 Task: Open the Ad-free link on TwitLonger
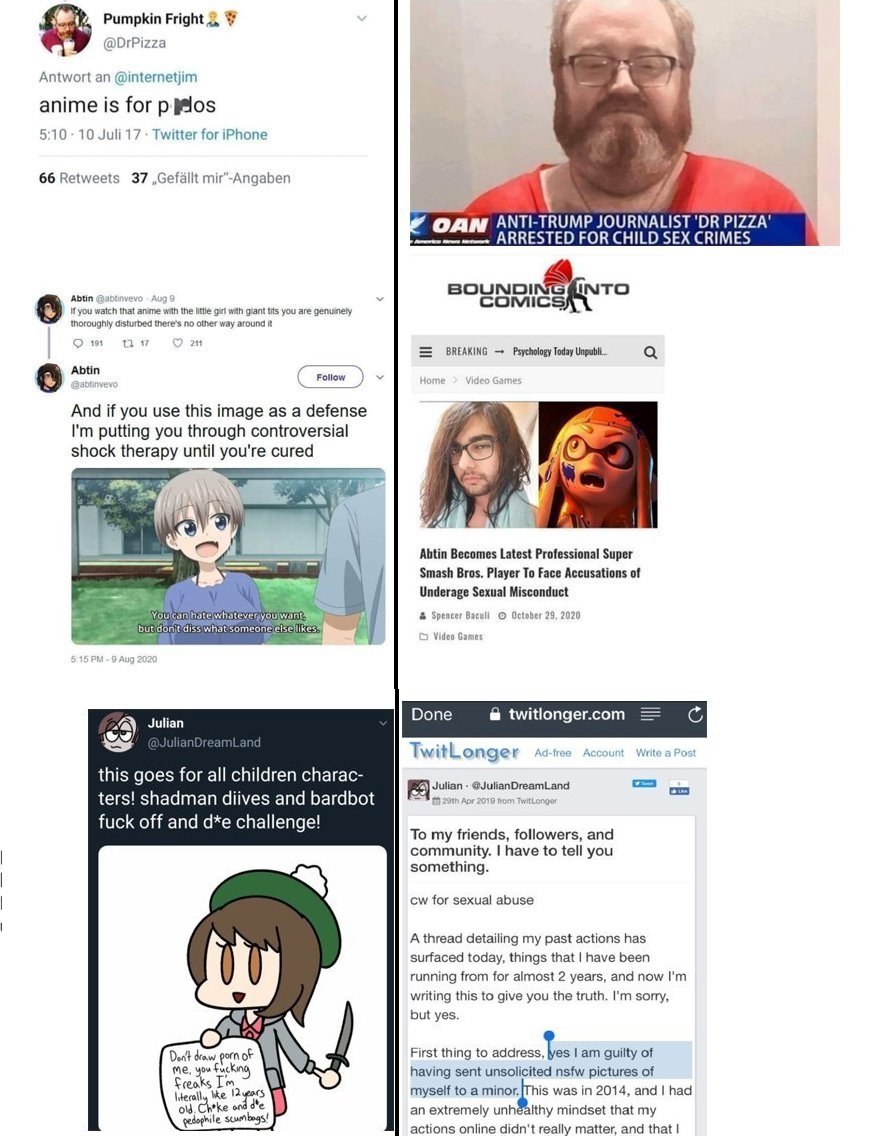click(552, 752)
